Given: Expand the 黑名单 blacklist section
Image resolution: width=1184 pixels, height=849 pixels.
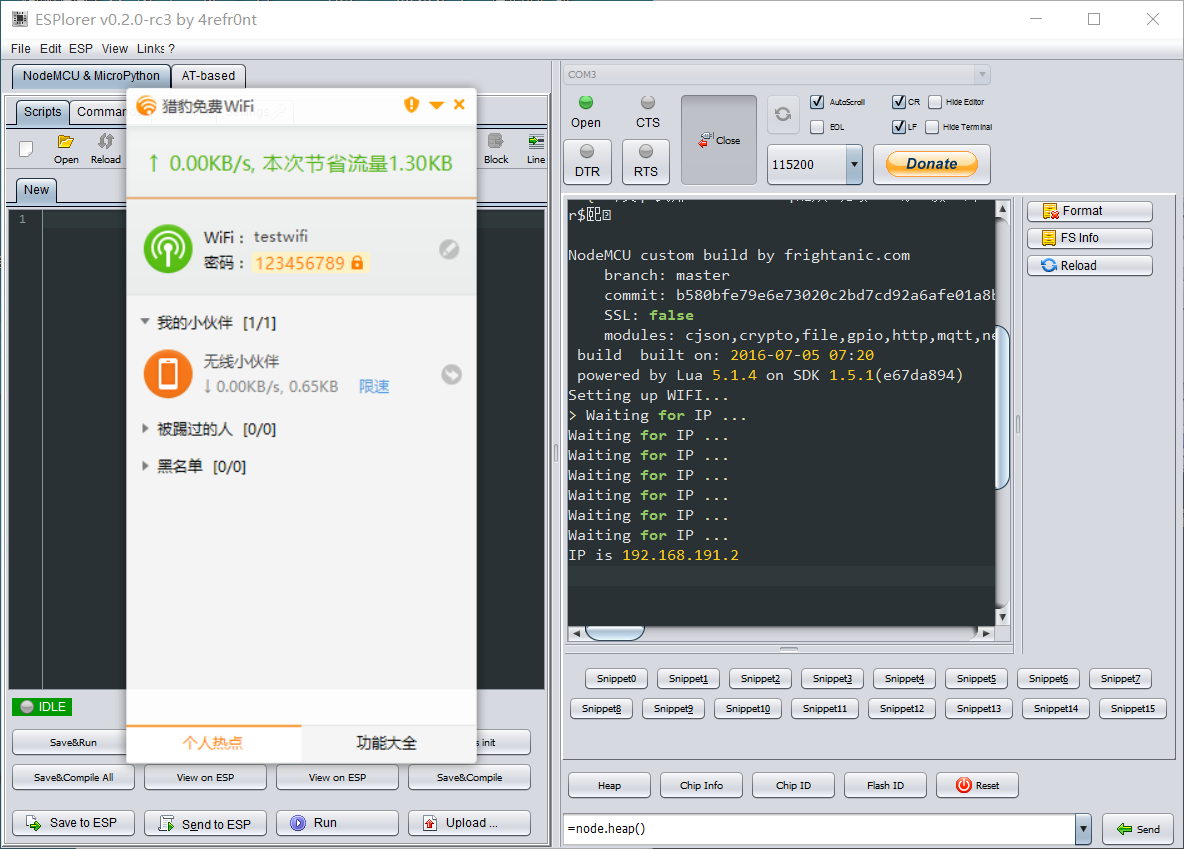Looking at the screenshot, I should tap(147, 467).
